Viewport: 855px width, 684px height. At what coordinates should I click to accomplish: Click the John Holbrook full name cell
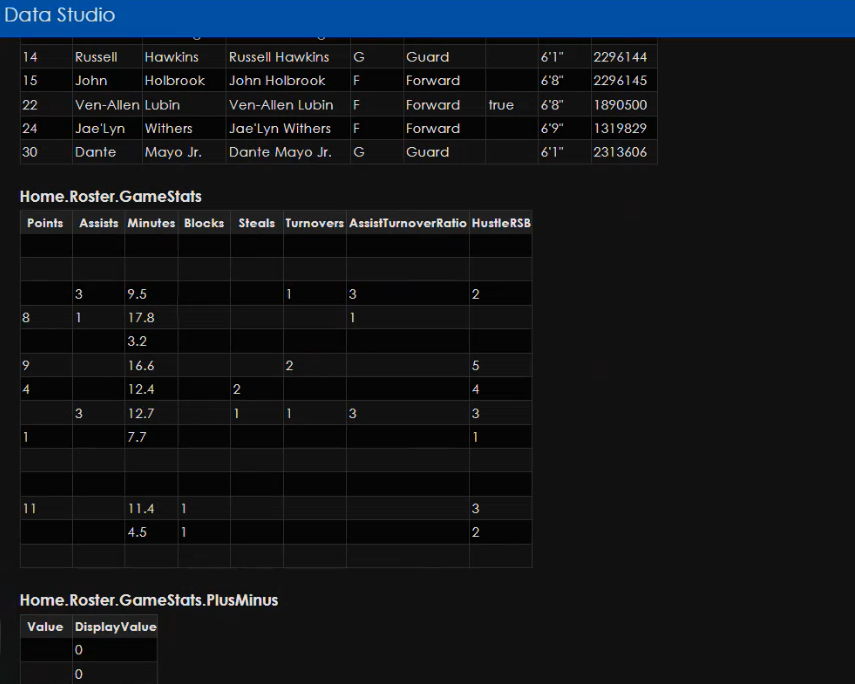[277, 81]
